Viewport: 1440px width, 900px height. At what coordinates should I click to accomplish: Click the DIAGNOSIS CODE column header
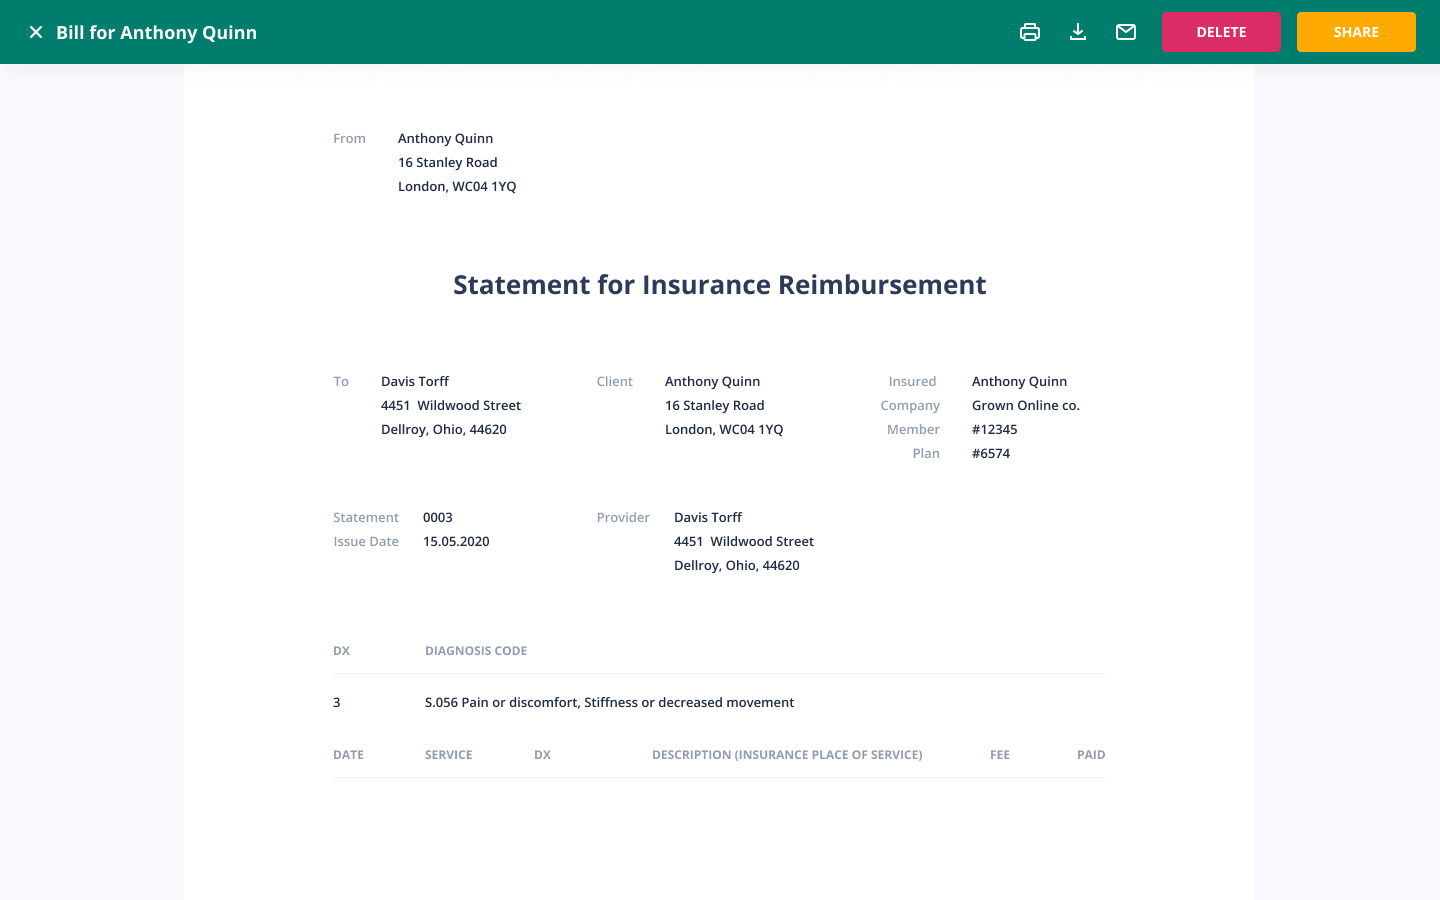click(x=476, y=651)
